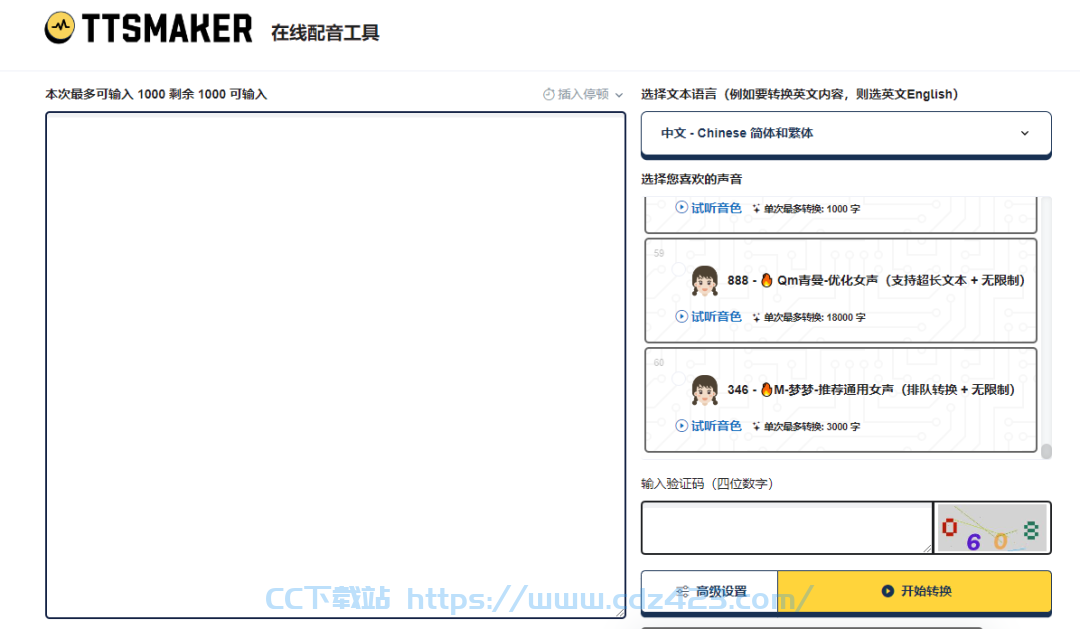The image size is (1080, 629).
Task: Click text 单次最多转换: 3000 字
Action: pyautogui.click(x=811, y=427)
